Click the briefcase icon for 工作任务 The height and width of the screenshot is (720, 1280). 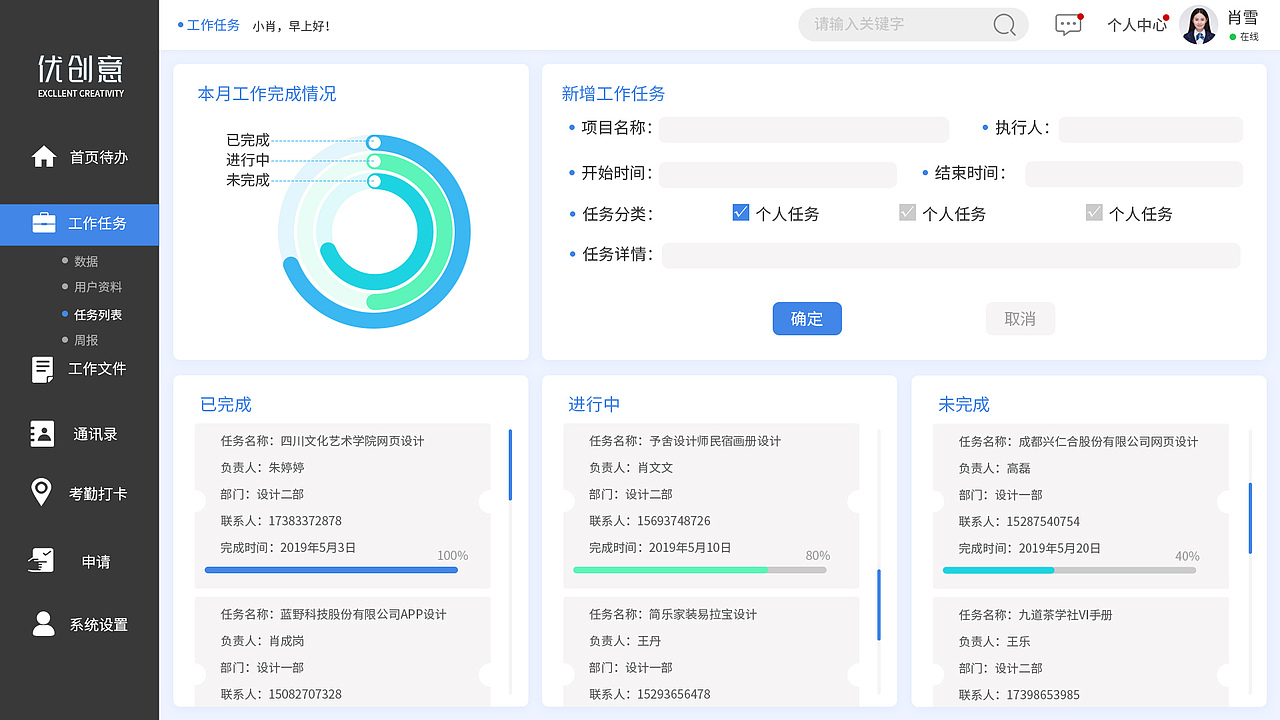[44, 223]
